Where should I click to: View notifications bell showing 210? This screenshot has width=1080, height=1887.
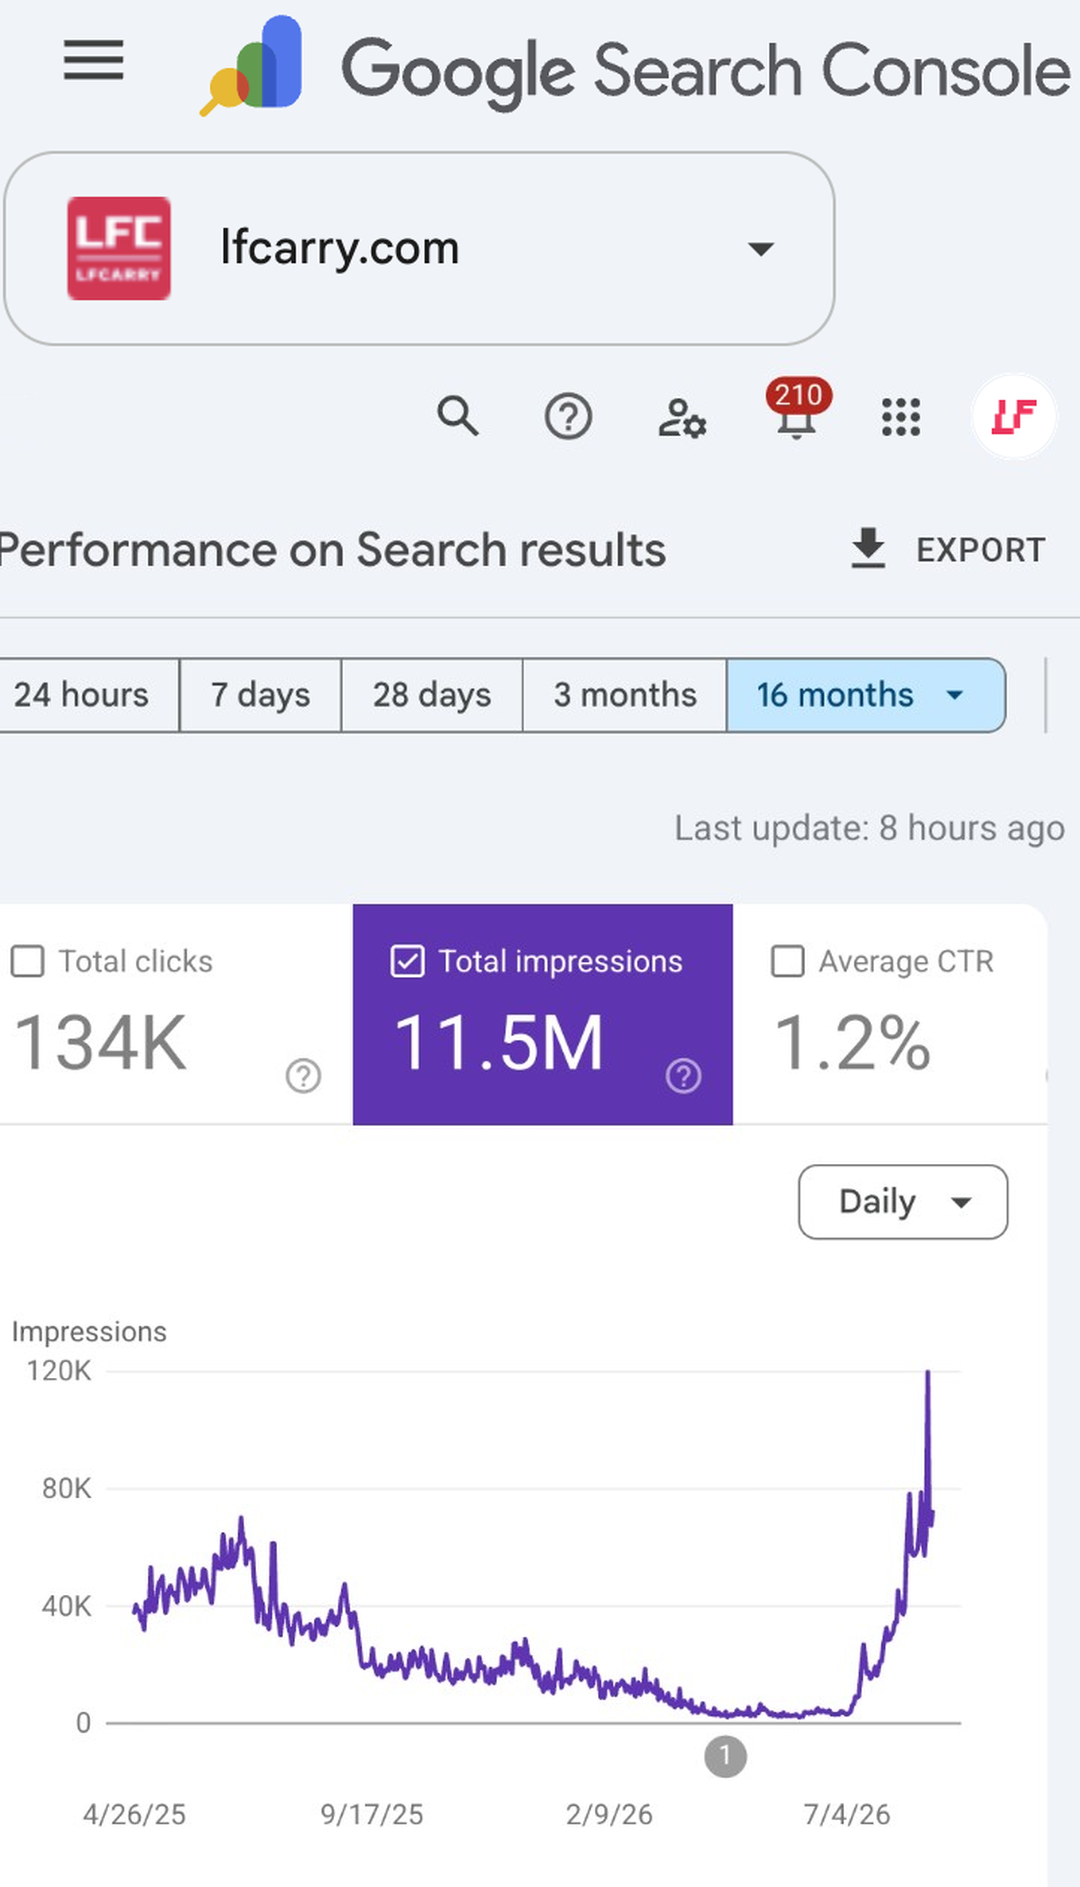[797, 410]
